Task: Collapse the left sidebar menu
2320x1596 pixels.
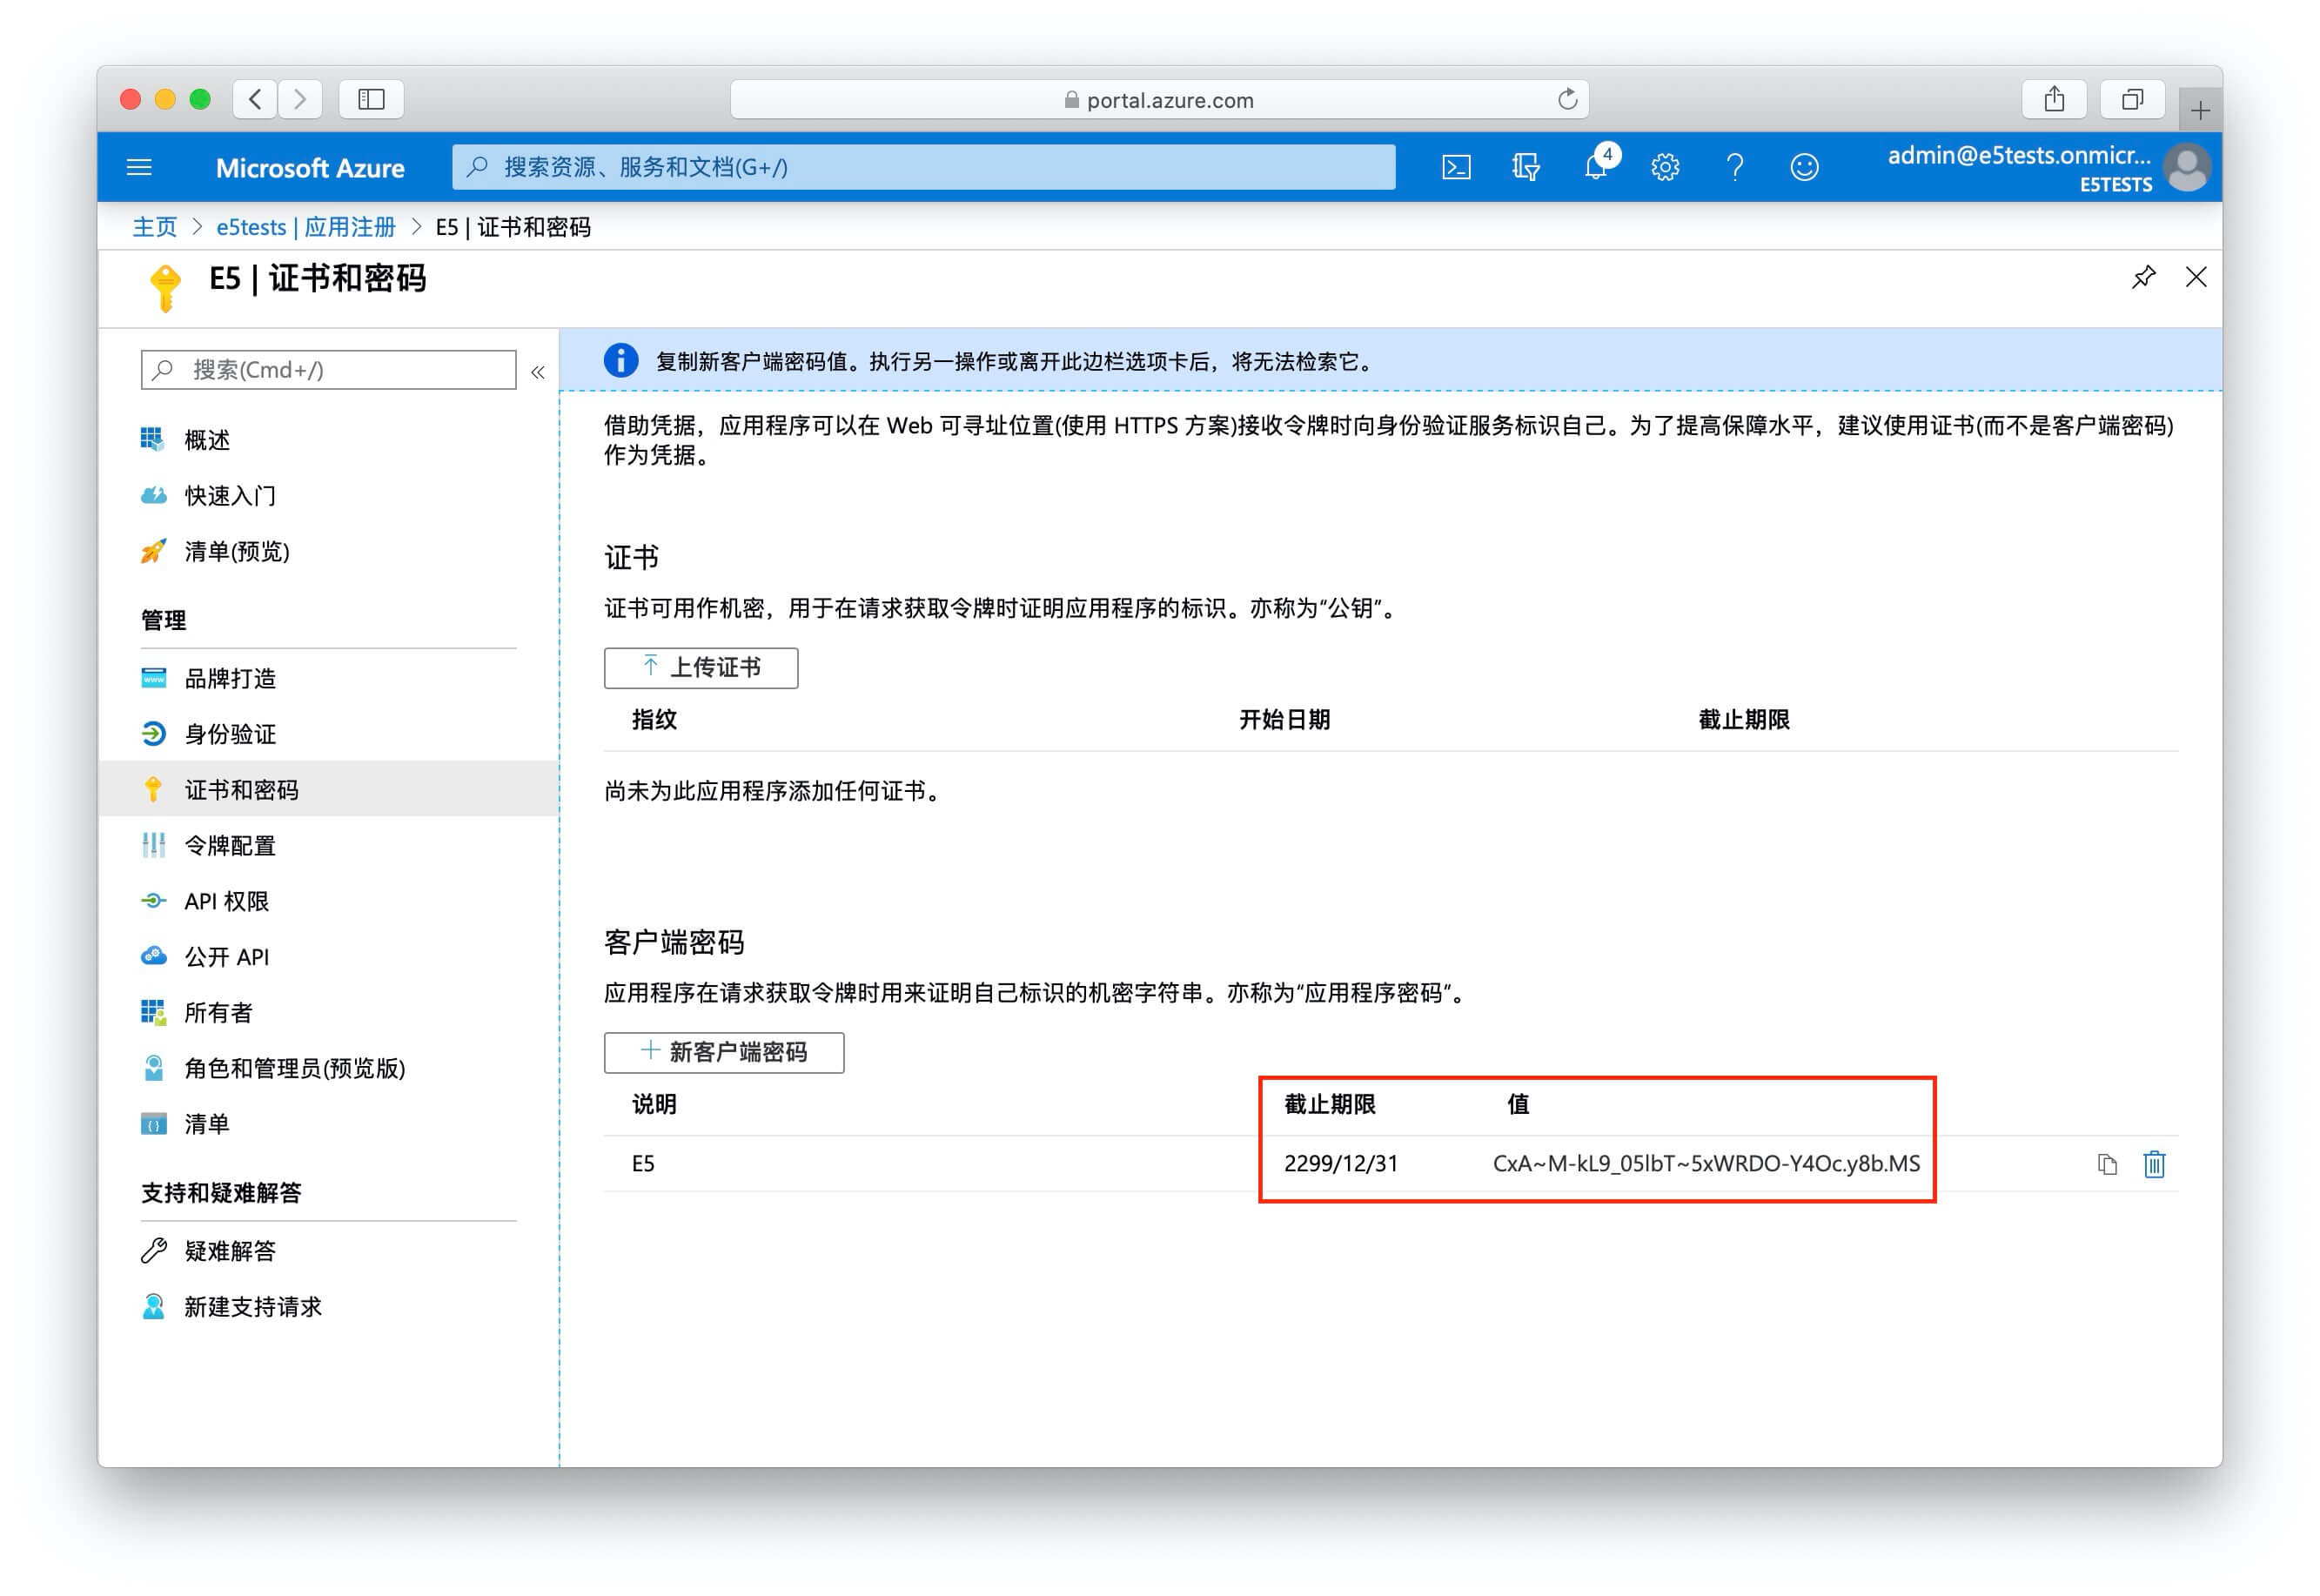Action: point(538,372)
